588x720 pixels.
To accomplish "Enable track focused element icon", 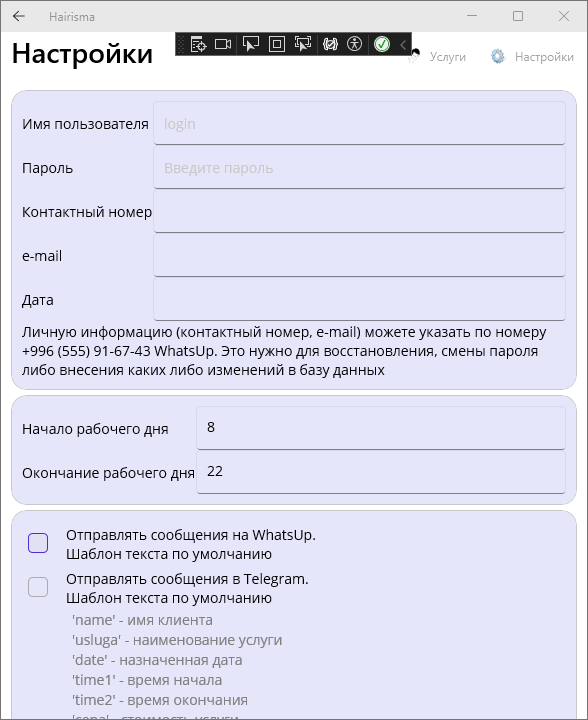I will (303, 44).
